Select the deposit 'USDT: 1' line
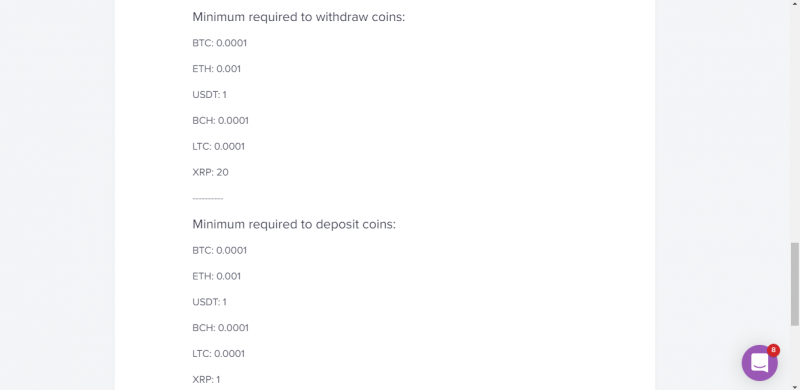This screenshot has height=390, width=800. click(209, 302)
